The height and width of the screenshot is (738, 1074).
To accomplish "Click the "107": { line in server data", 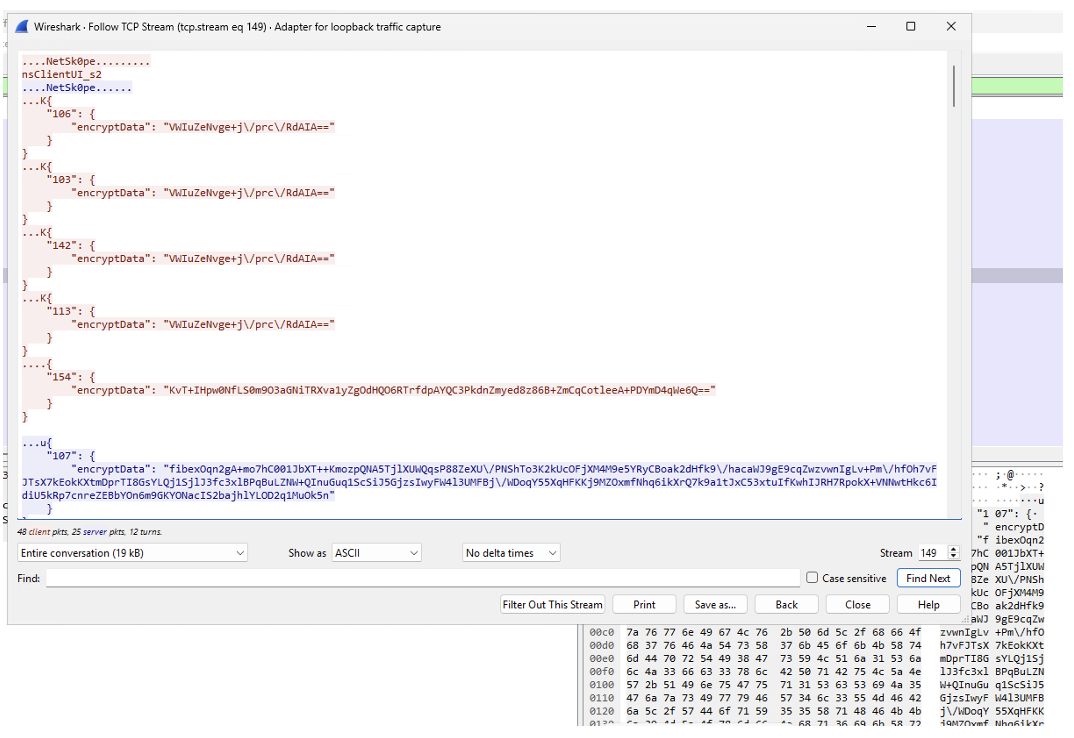I will pos(71,456).
